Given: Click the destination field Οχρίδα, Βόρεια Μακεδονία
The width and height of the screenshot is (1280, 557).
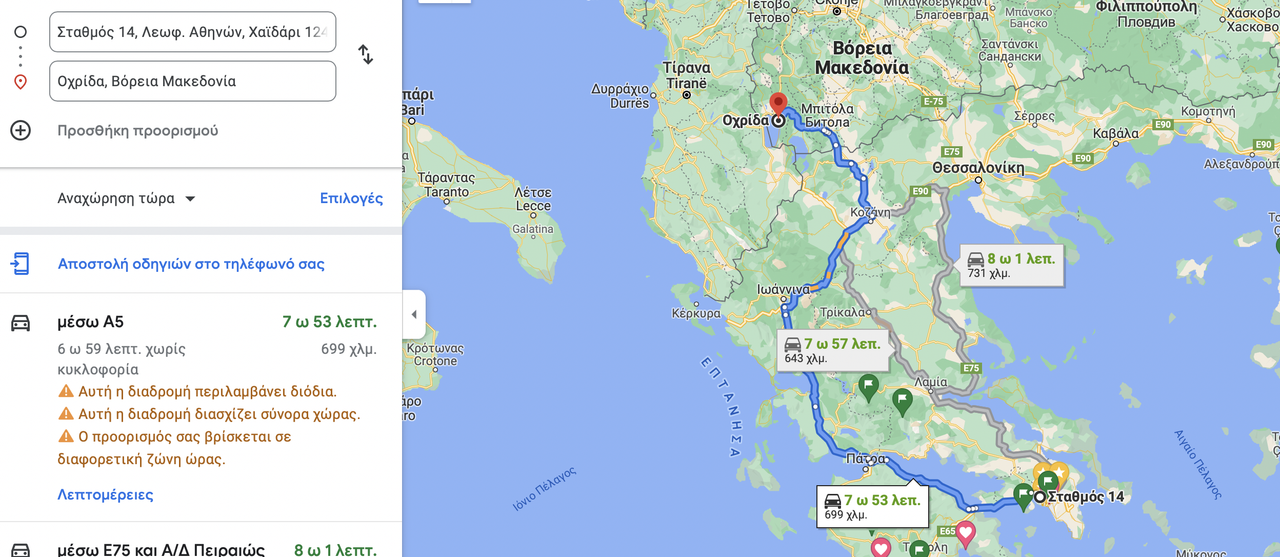Looking at the screenshot, I should tap(192, 81).
